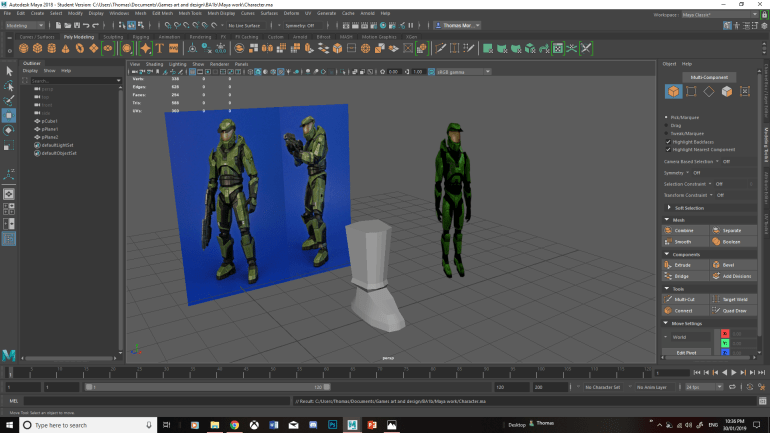
Task: Select the Select tool arrow in toolbox
Action: pyautogui.click(x=9, y=71)
